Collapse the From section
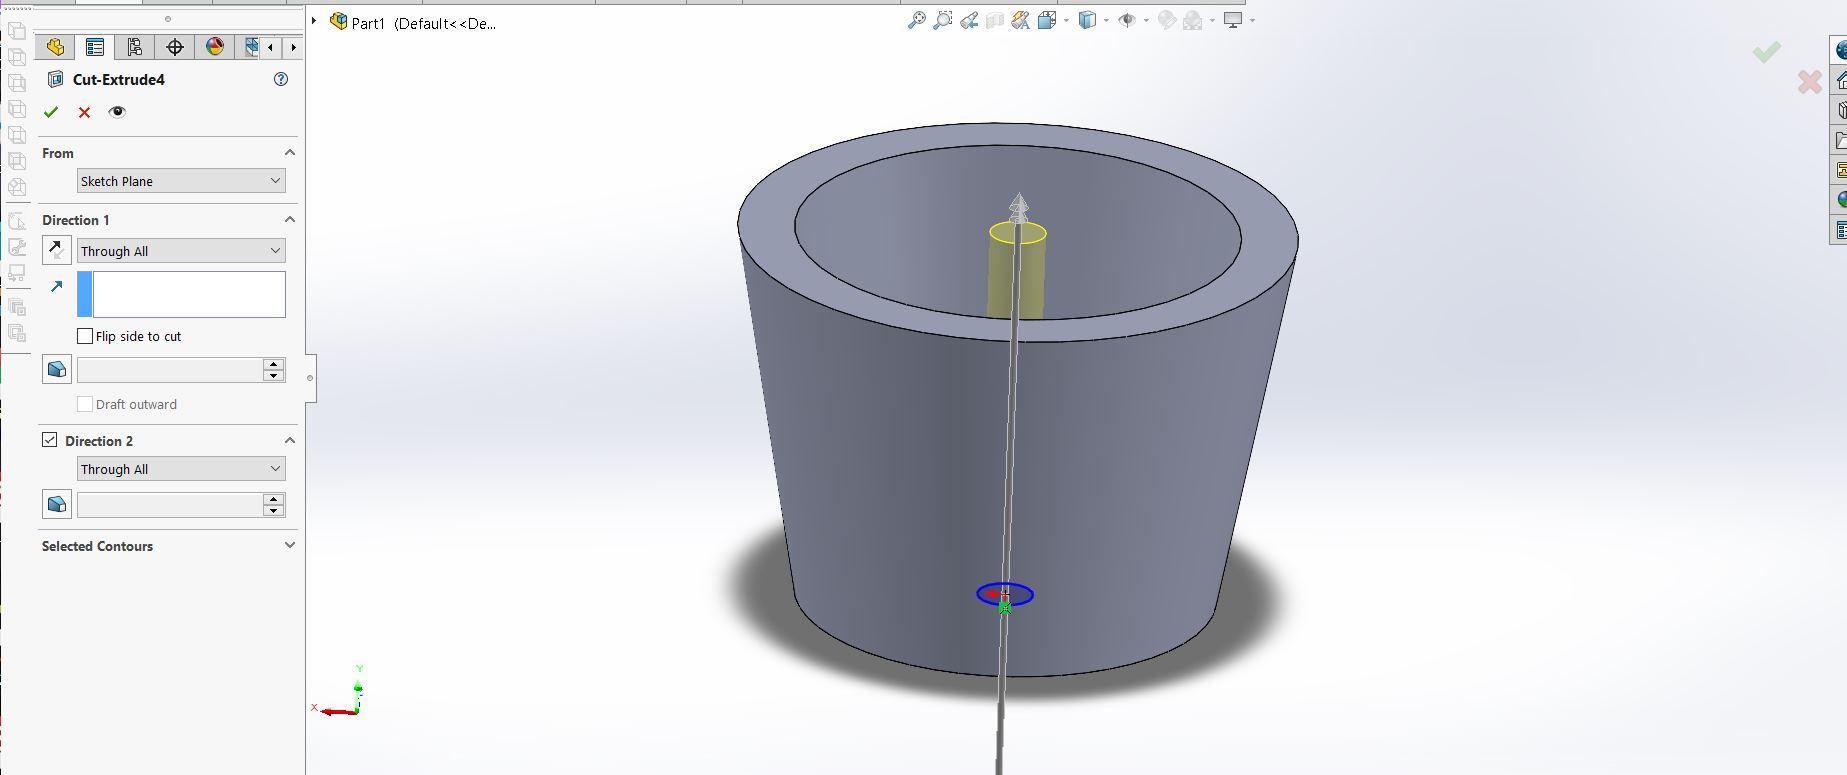Image resolution: width=1847 pixels, height=775 pixels. pos(290,153)
